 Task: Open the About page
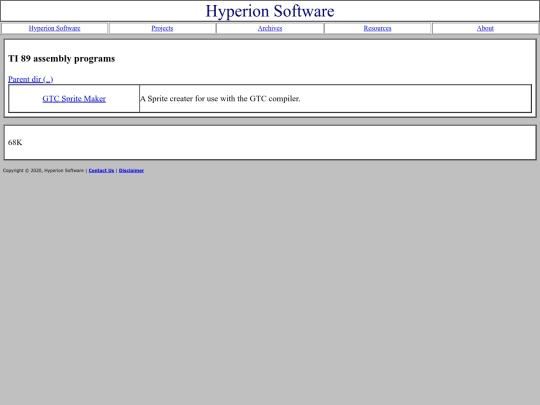485,28
